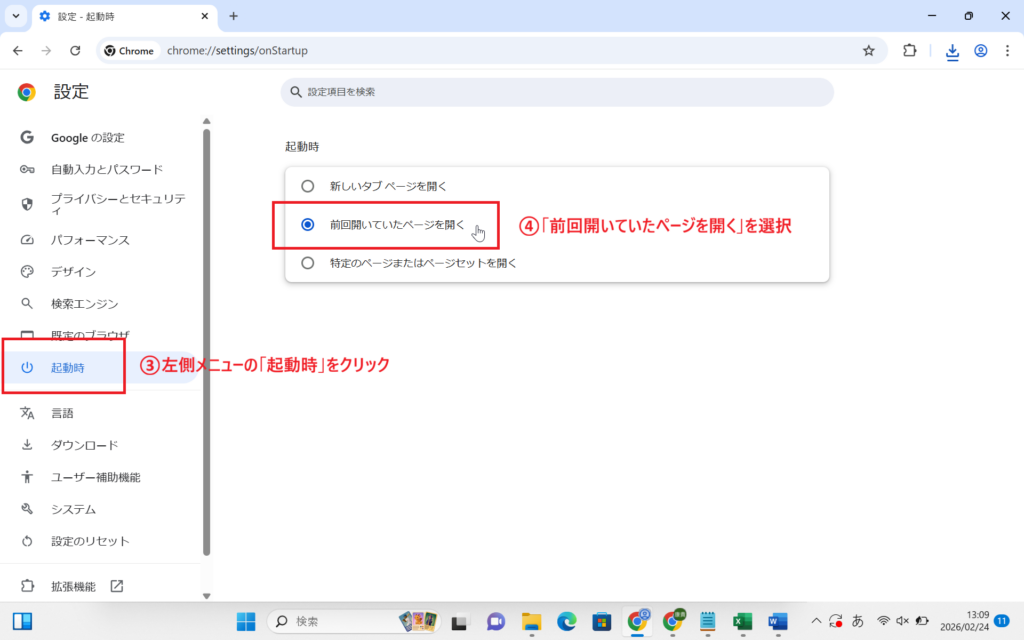1024x640 pixels.
Task: Click the reload page icon
Action: point(75,51)
